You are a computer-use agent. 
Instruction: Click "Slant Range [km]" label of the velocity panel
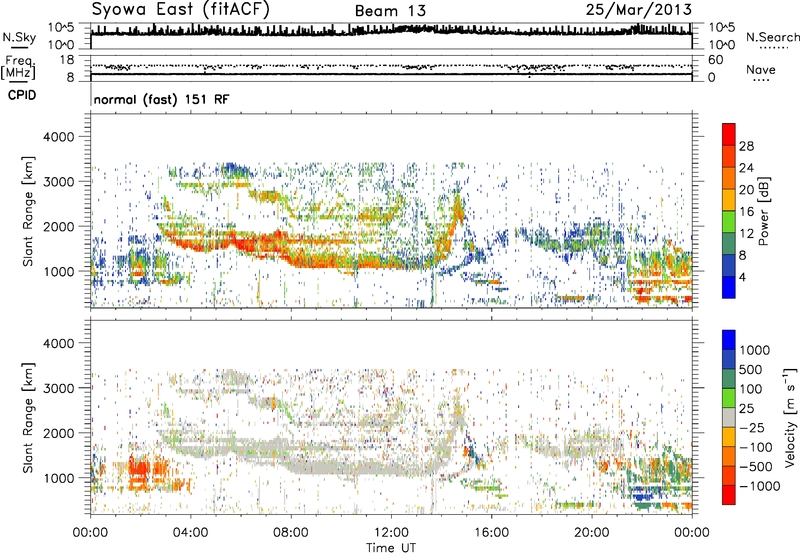28,418
